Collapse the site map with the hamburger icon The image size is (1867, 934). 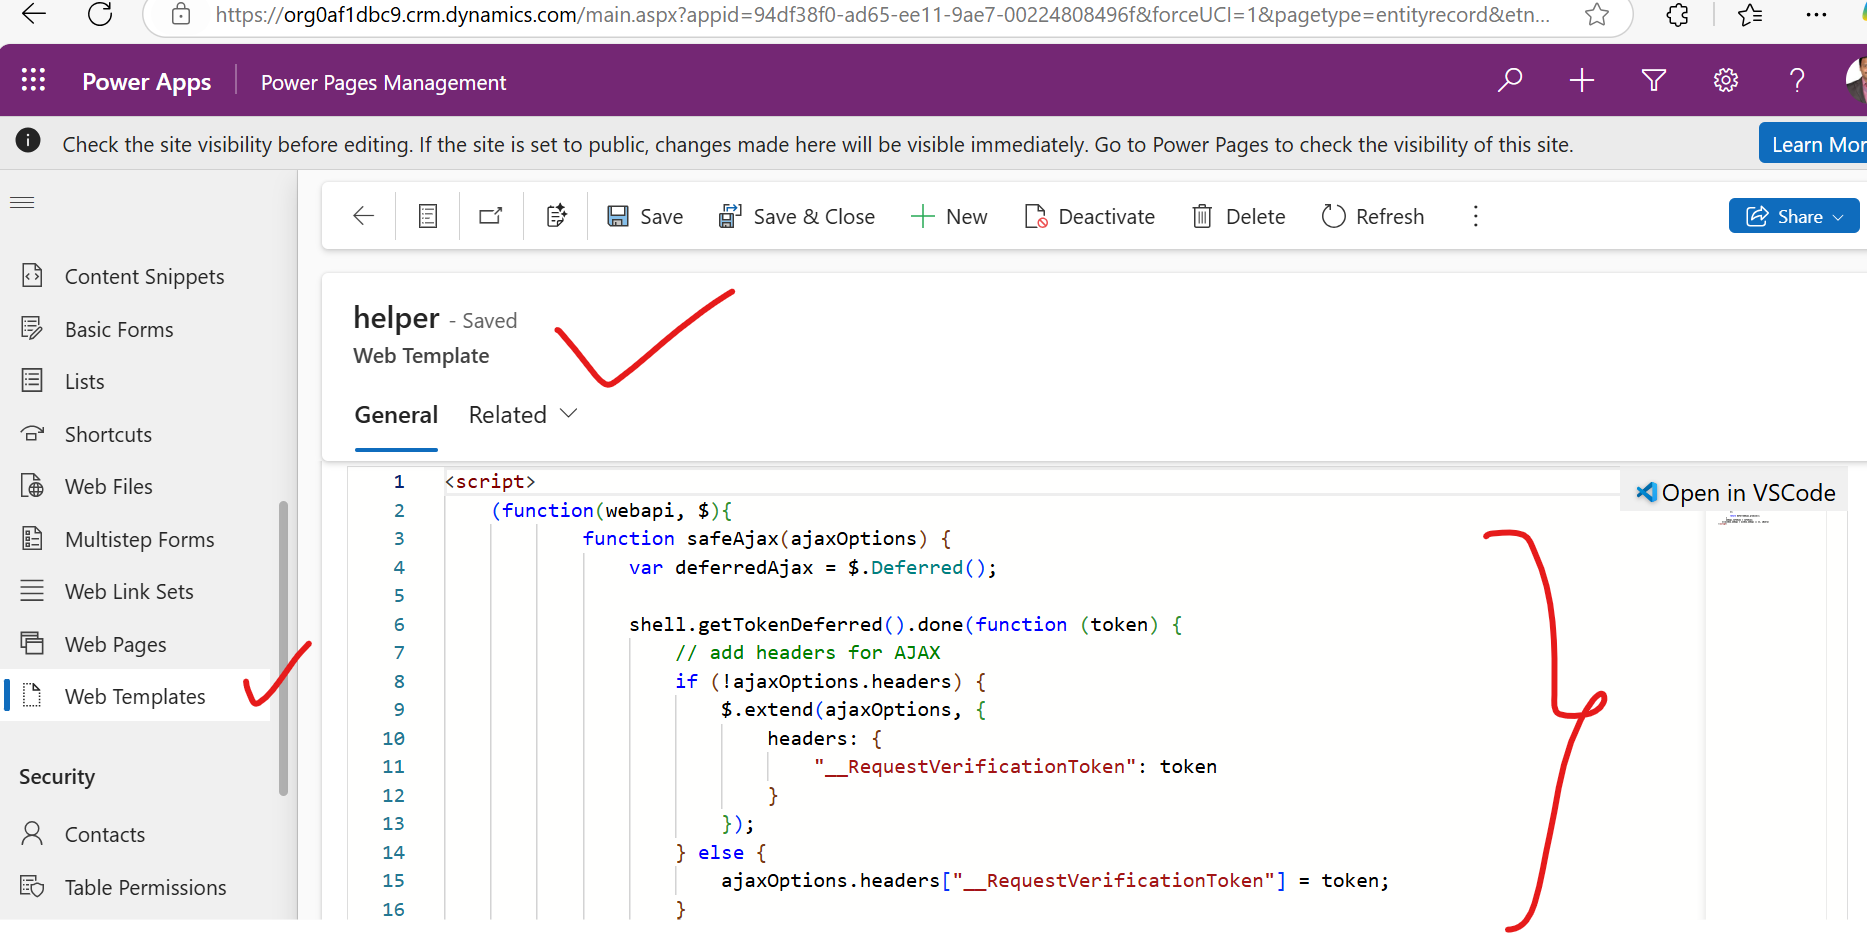tap(22, 202)
